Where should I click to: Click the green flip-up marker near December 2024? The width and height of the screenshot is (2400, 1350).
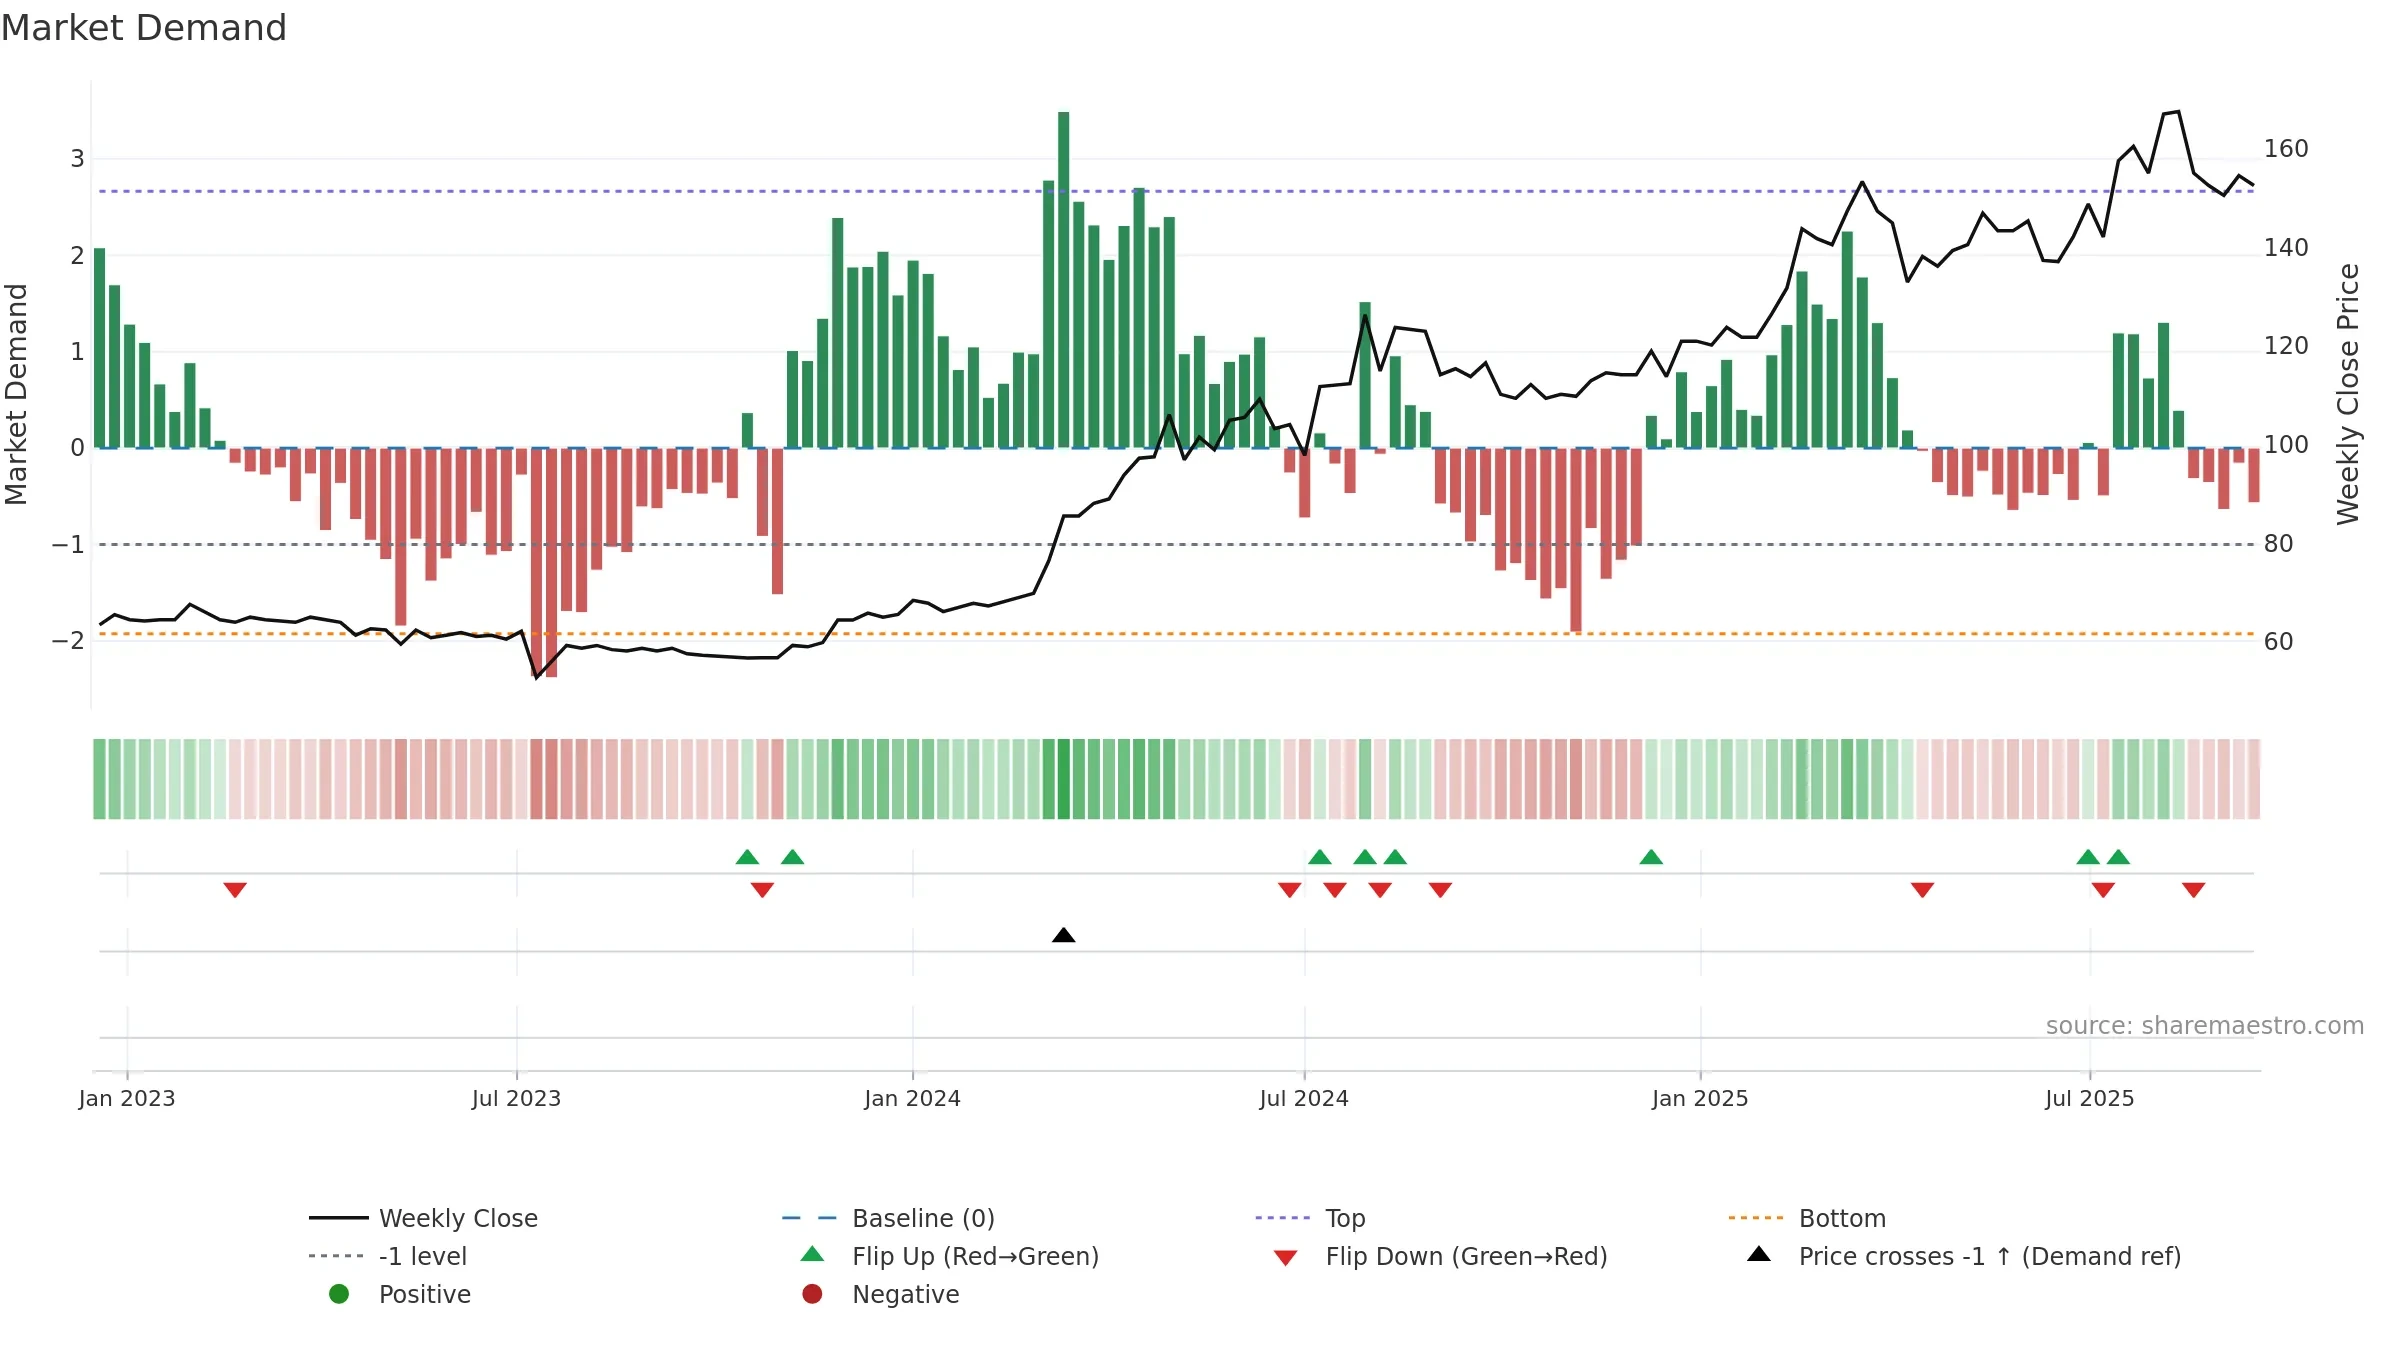[1651, 857]
